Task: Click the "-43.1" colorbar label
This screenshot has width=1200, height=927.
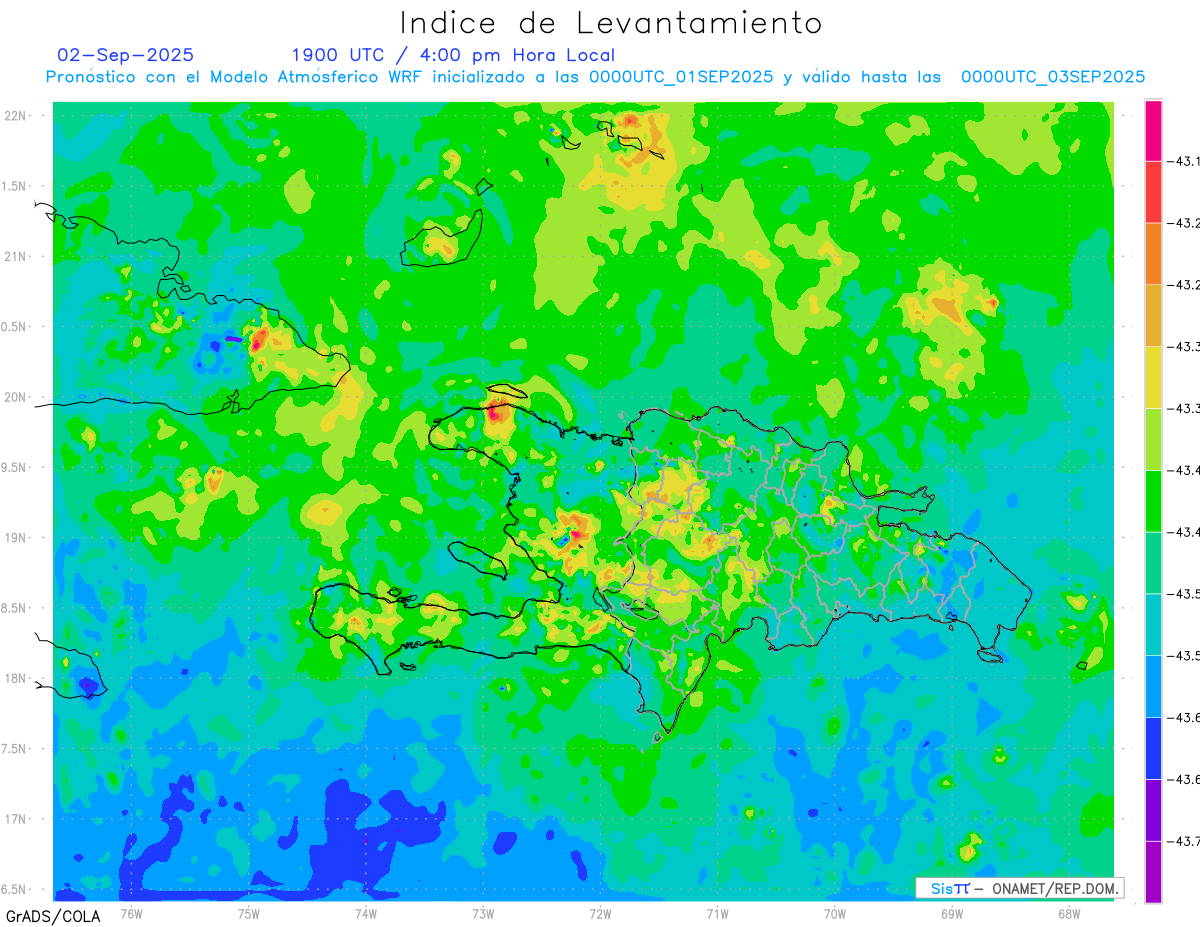Action: point(1186,161)
